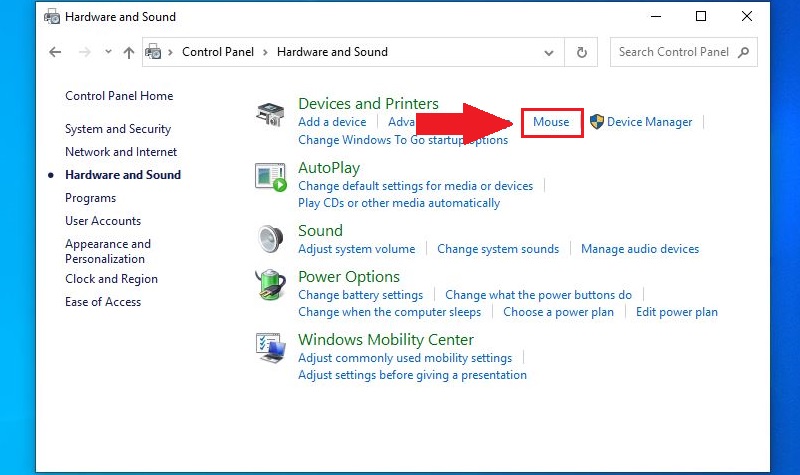Expand the chevron after Control Panel breadcrumb
The height and width of the screenshot is (475, 800).
point(265,52)
